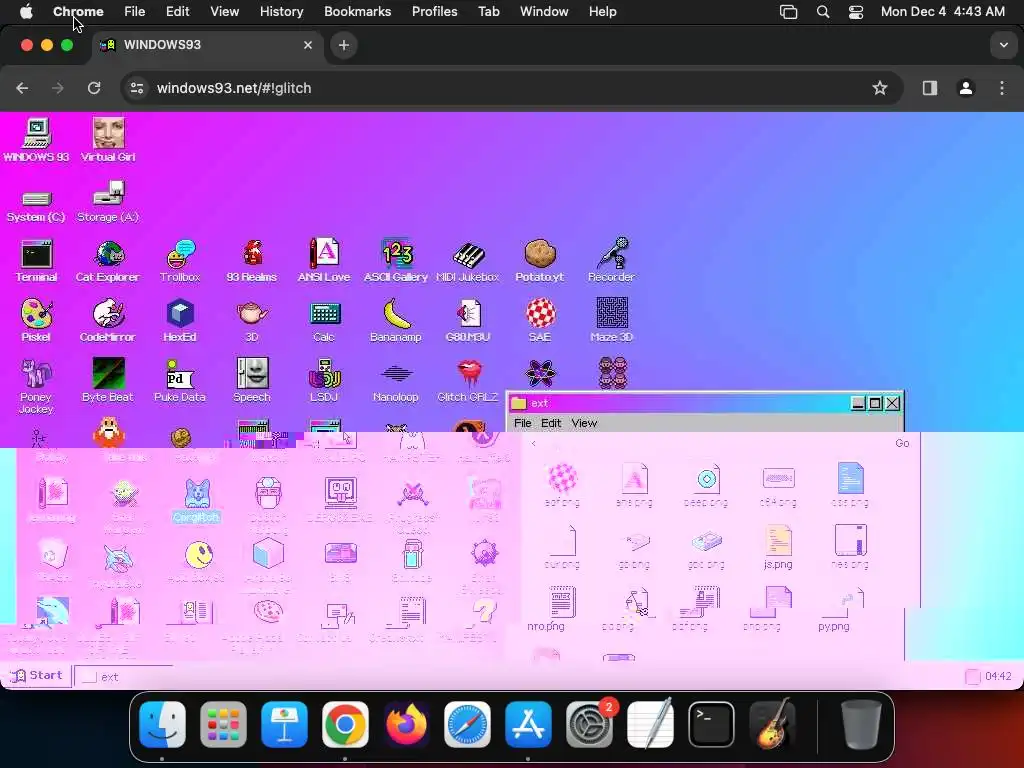Image resolution: width=1024 pixels, height=768 pixels.
Task: Open the HexEd cube icon
Action: click(x=180, y=321)
